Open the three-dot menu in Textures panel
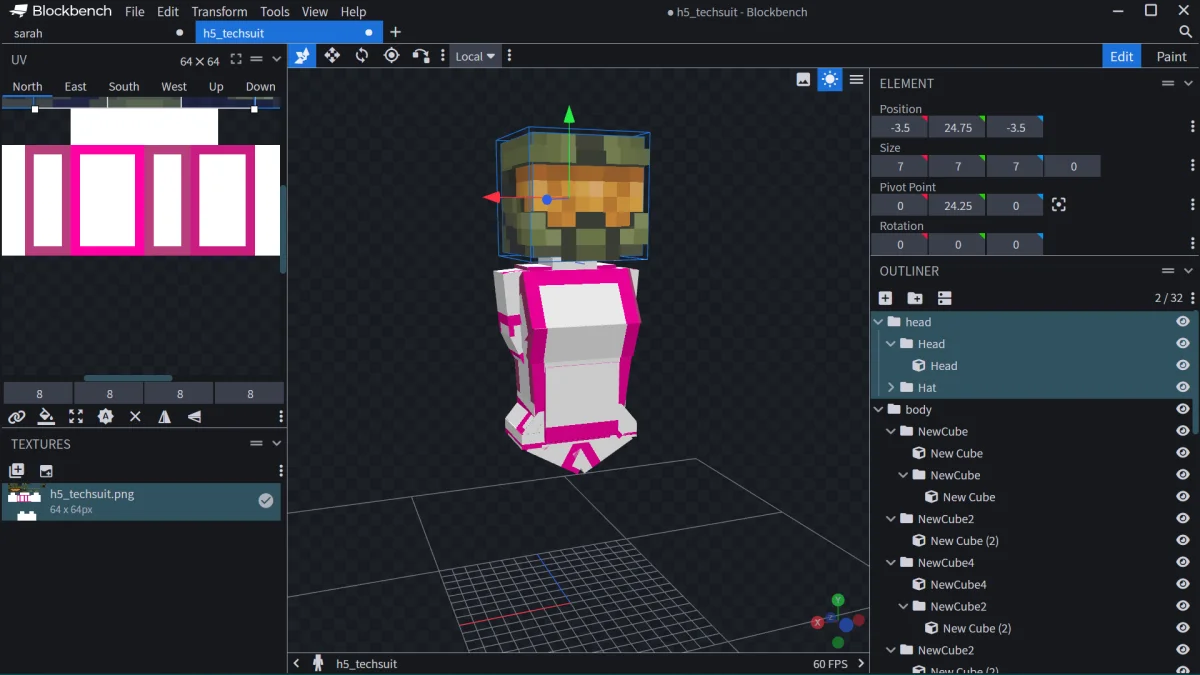The width and height of the screenshot is (1200, 675). point(281,470)
